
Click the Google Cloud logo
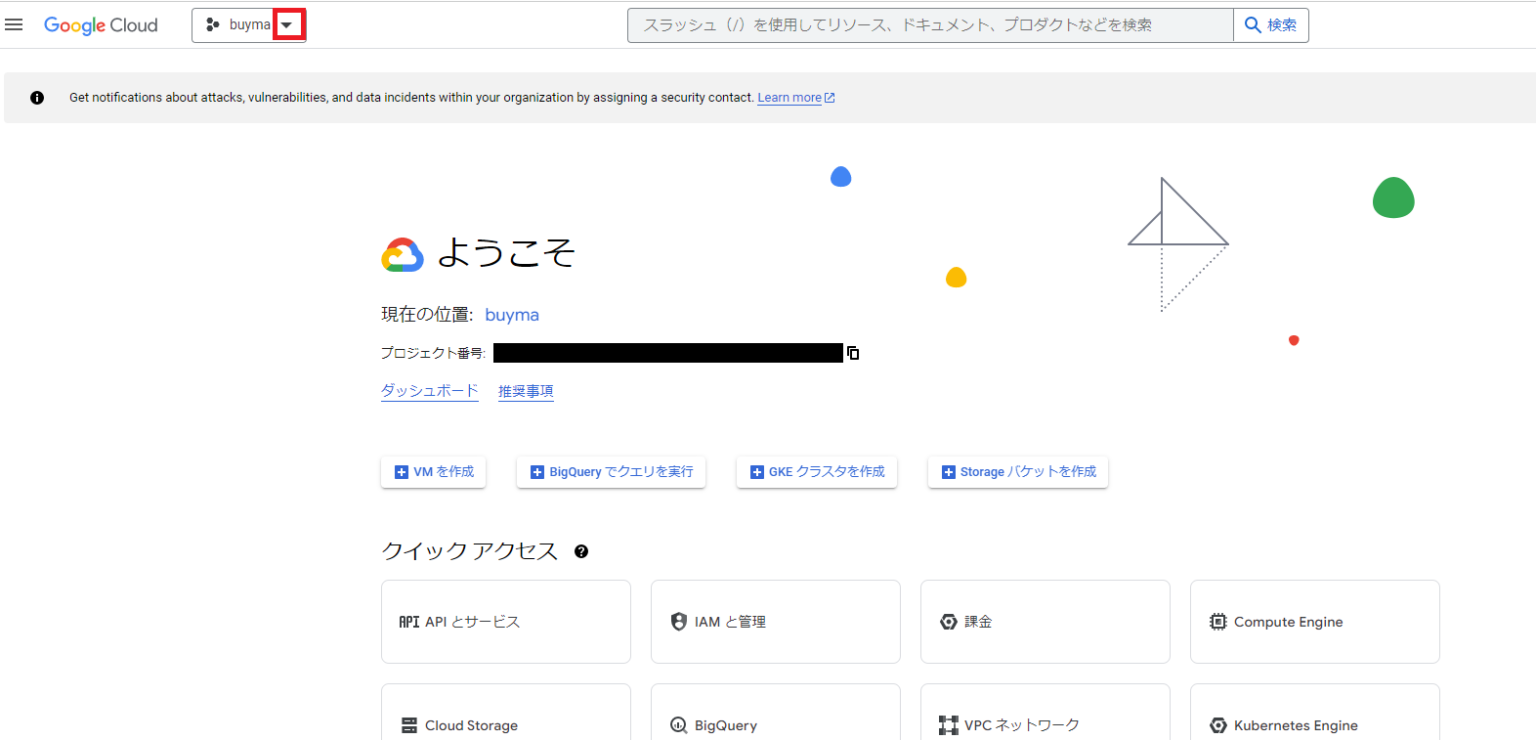coord(100,25)
